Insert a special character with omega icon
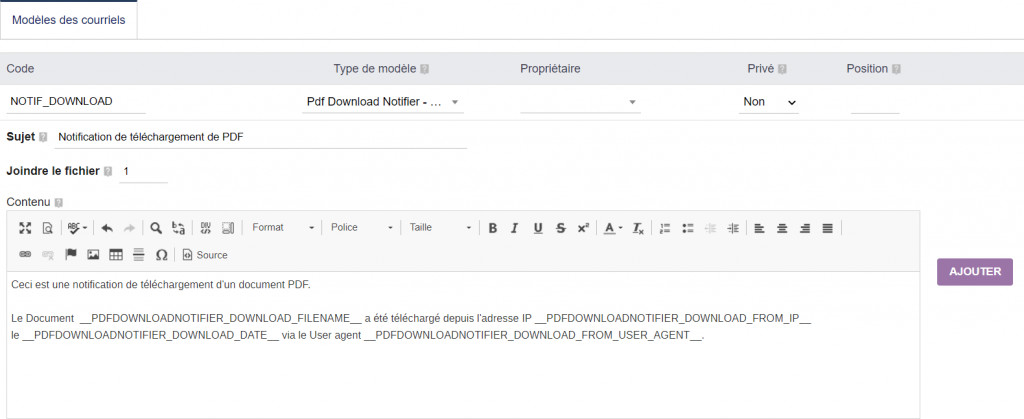The height and width of the screenshot is (419, 1024). (x=161, y=255)
